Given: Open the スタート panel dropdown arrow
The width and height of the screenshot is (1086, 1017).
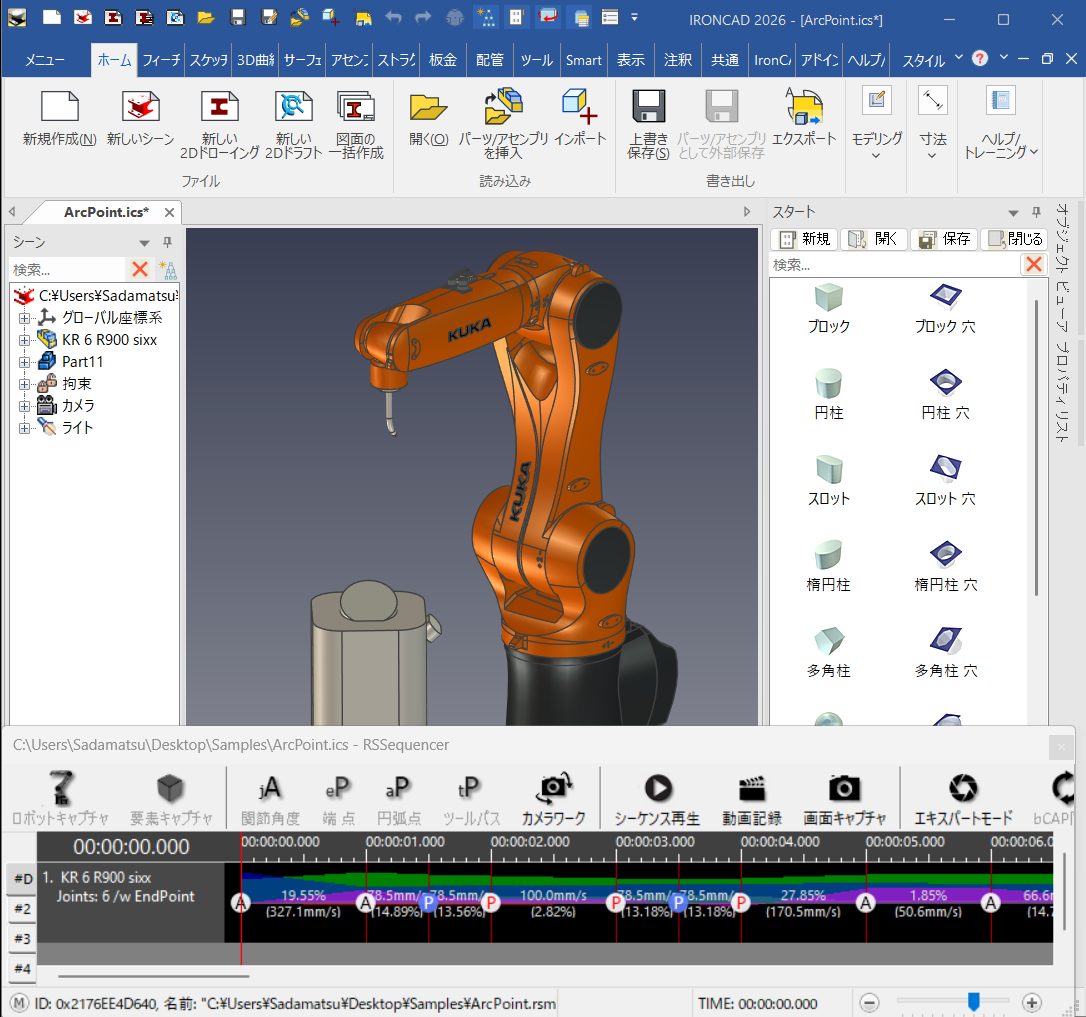Looking at the screenshot, I should pyautogui.click(x=1013, y=213).
